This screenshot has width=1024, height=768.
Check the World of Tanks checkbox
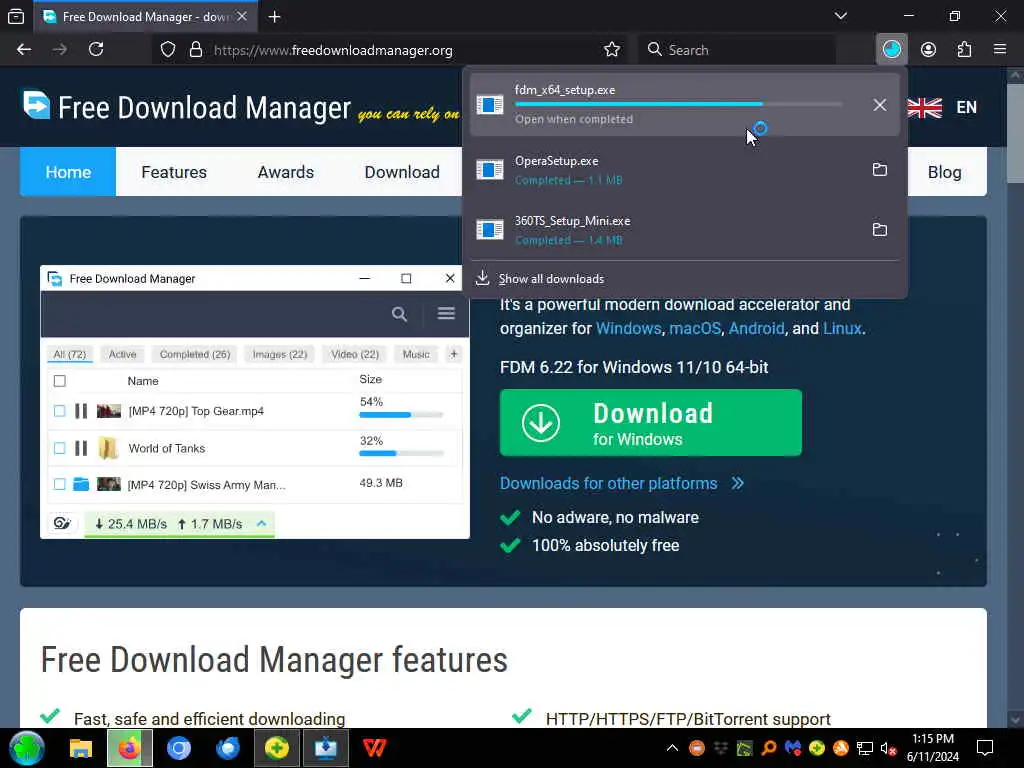pyautogui.click(x=59, y=448)
